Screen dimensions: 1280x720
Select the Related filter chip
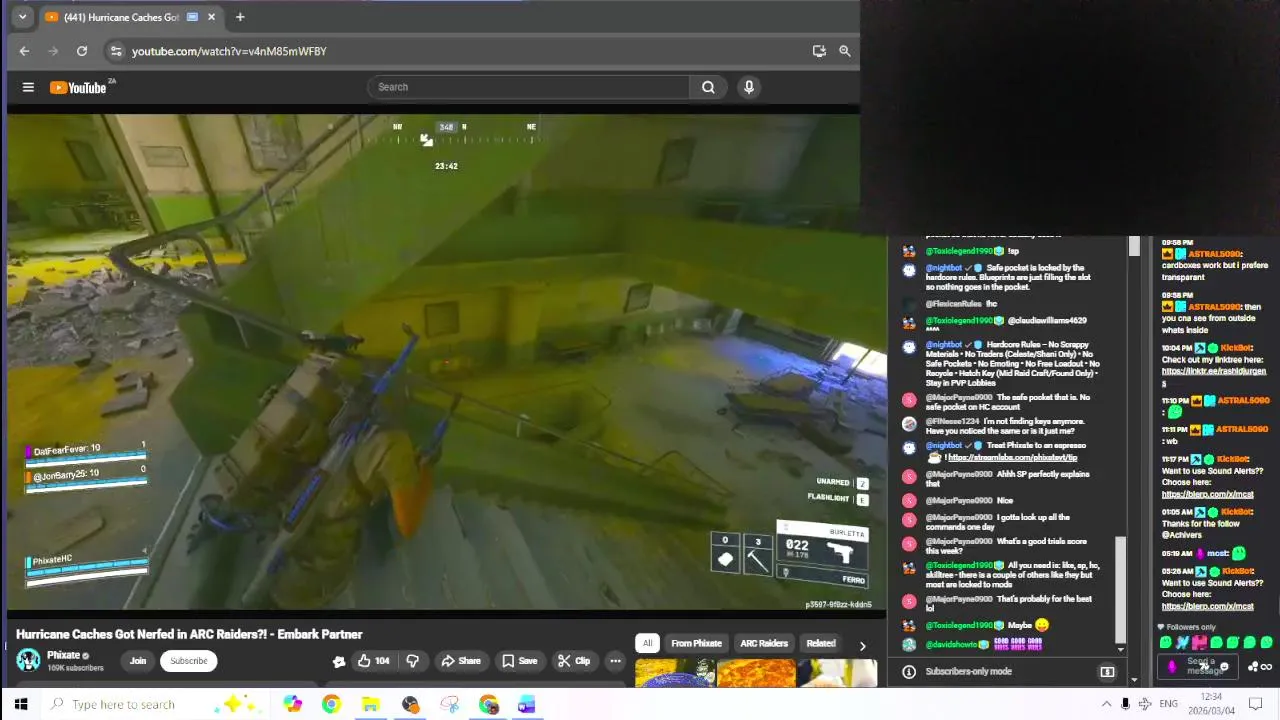(x=820, y=643)
